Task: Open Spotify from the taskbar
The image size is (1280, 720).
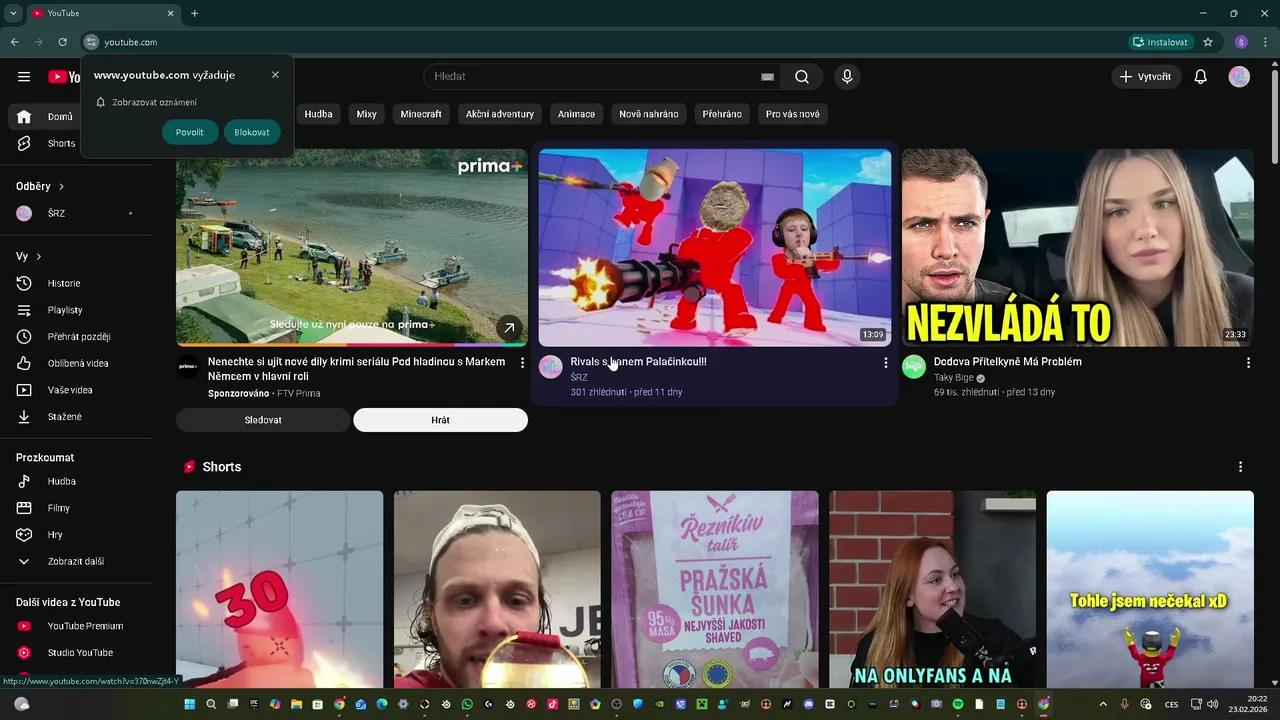Action: coord(958,704)
